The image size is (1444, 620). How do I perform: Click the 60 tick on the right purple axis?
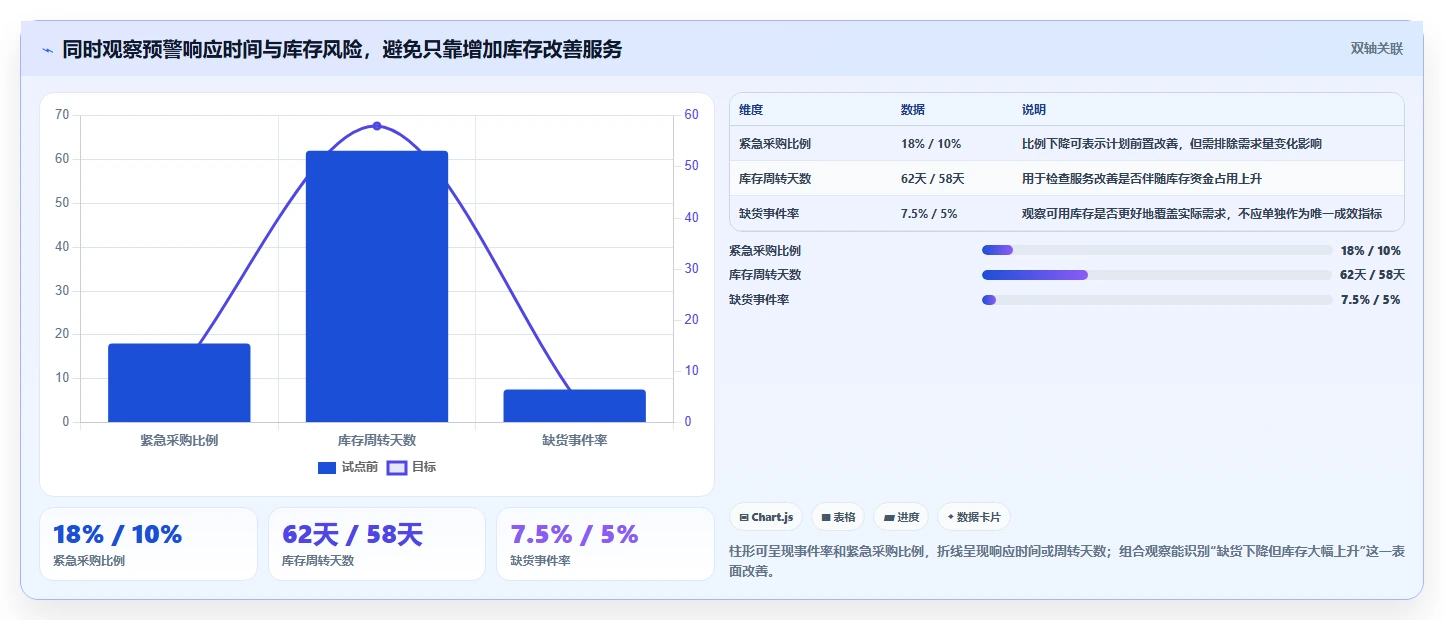691,115
